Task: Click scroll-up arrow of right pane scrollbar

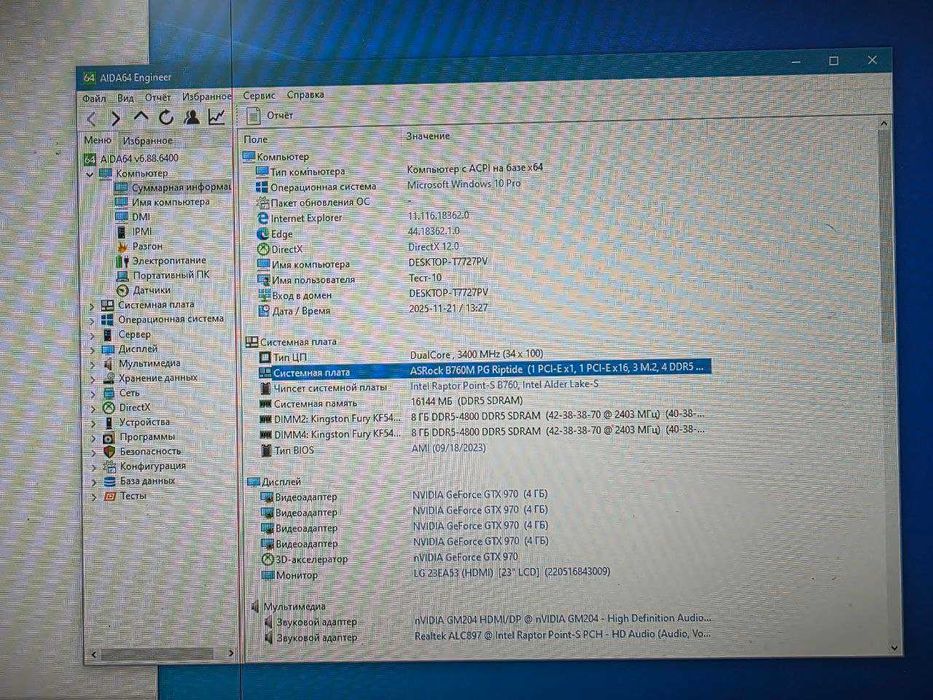Action: click(884, 123)
